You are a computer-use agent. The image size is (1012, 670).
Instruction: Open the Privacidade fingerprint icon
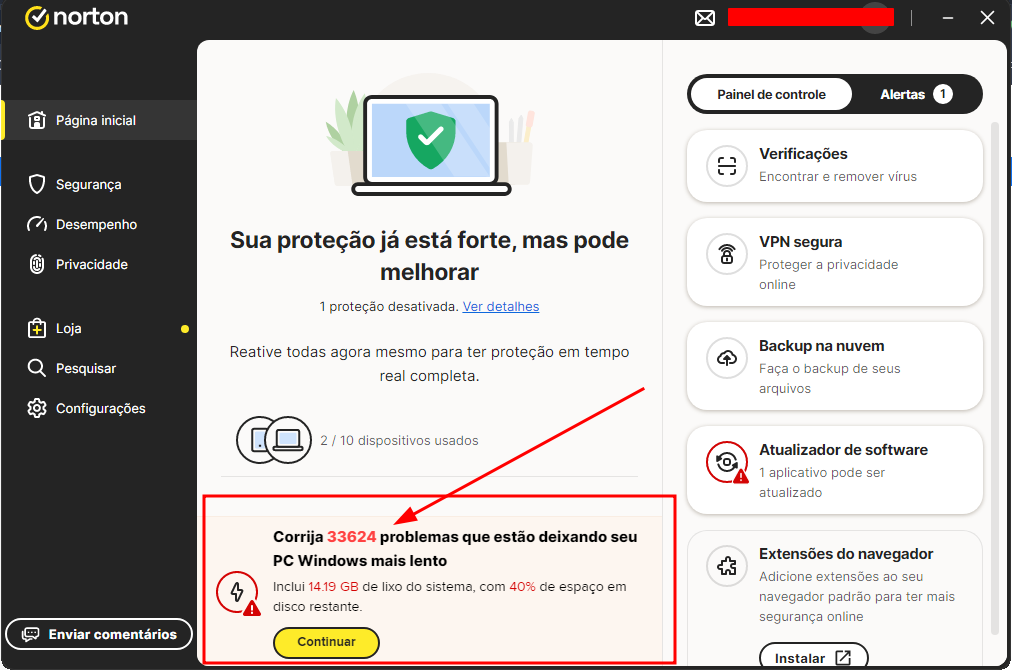pyautogui.click(x=37, y=264)
